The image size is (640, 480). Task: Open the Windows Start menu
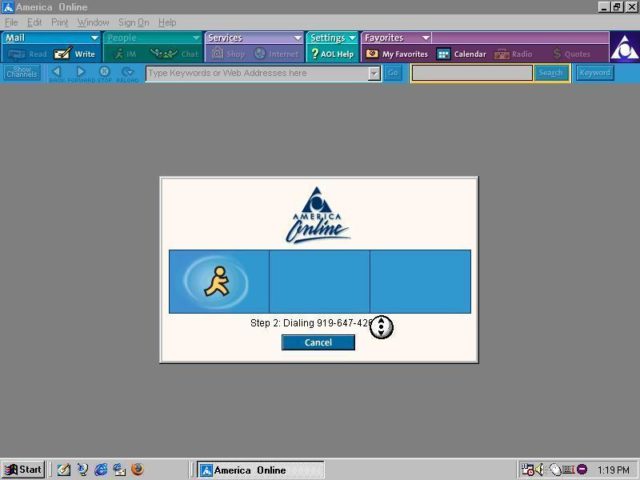24,469
